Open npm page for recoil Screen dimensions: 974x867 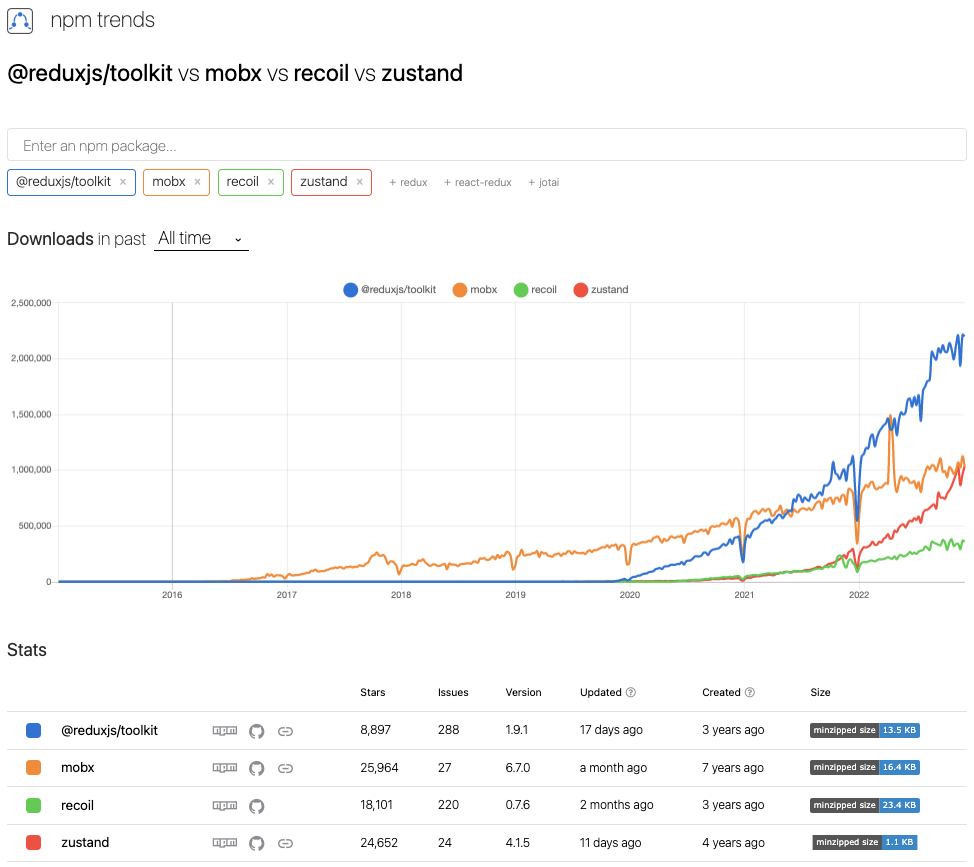225,806
